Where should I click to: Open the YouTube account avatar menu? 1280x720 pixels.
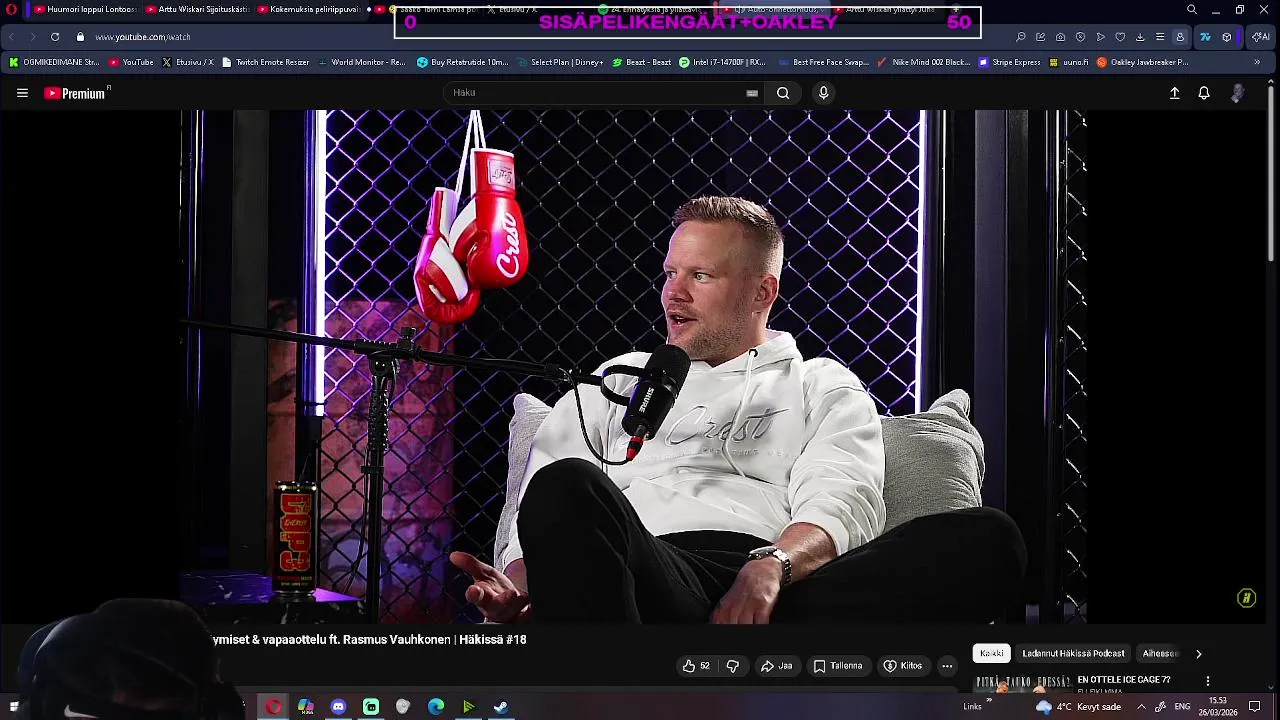[1238, 93]
